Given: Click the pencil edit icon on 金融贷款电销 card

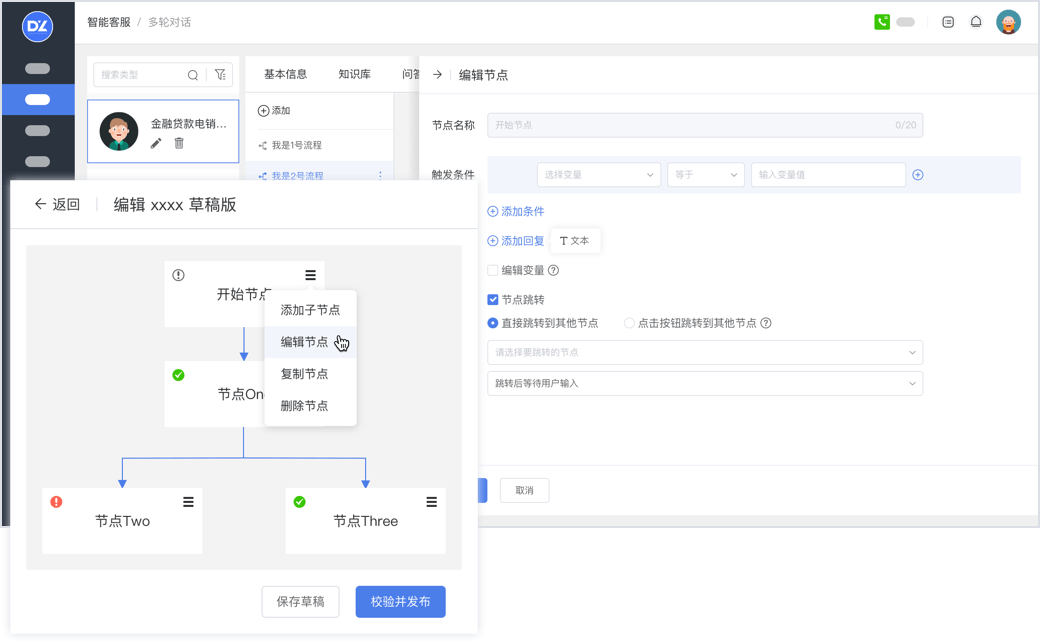Looking at the screenshot, I should point(157,143).
